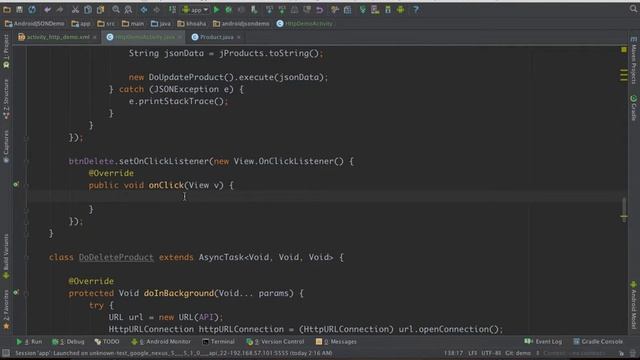Click the editor vertical scrollbar thumb
This screenshot has width=640, height=360.
tap(624, 210)
